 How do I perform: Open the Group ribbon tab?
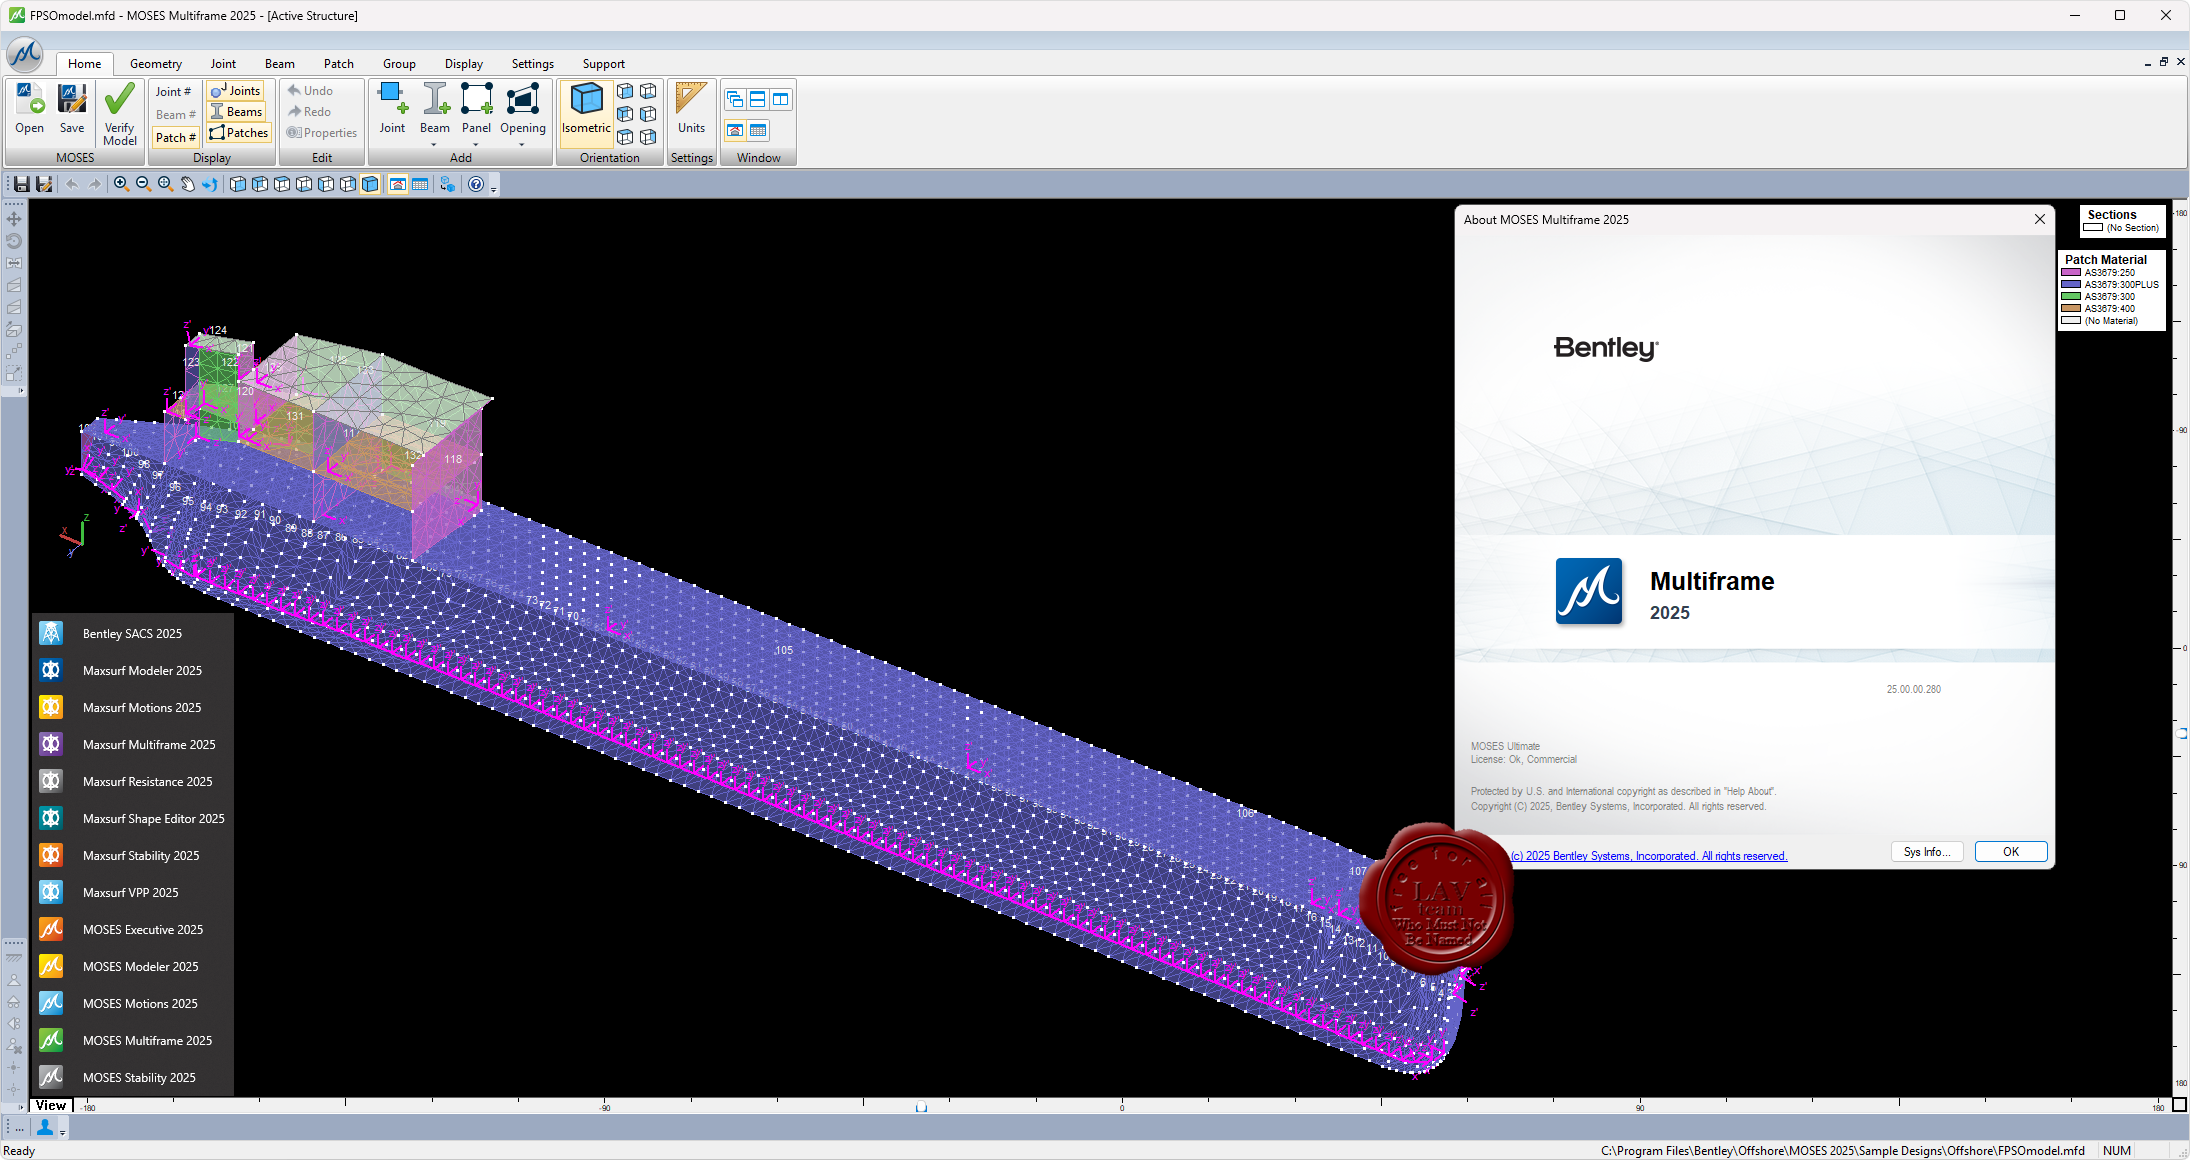[x=399, y=63]
